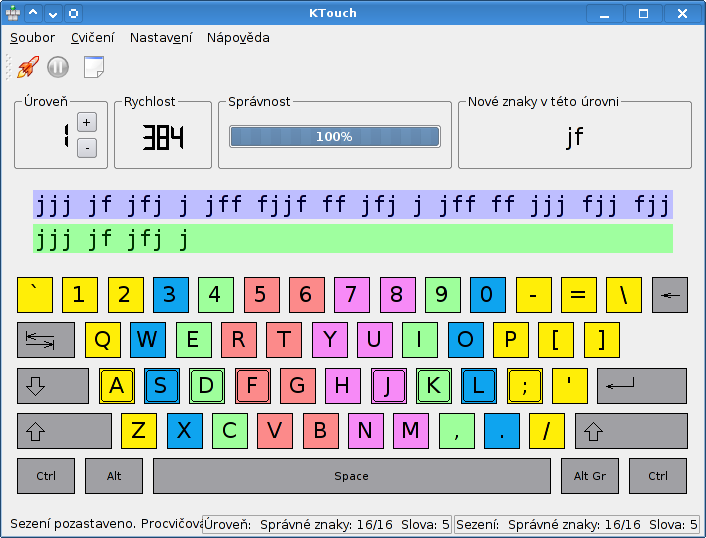Click the pause session button

[x=58, y=67]
